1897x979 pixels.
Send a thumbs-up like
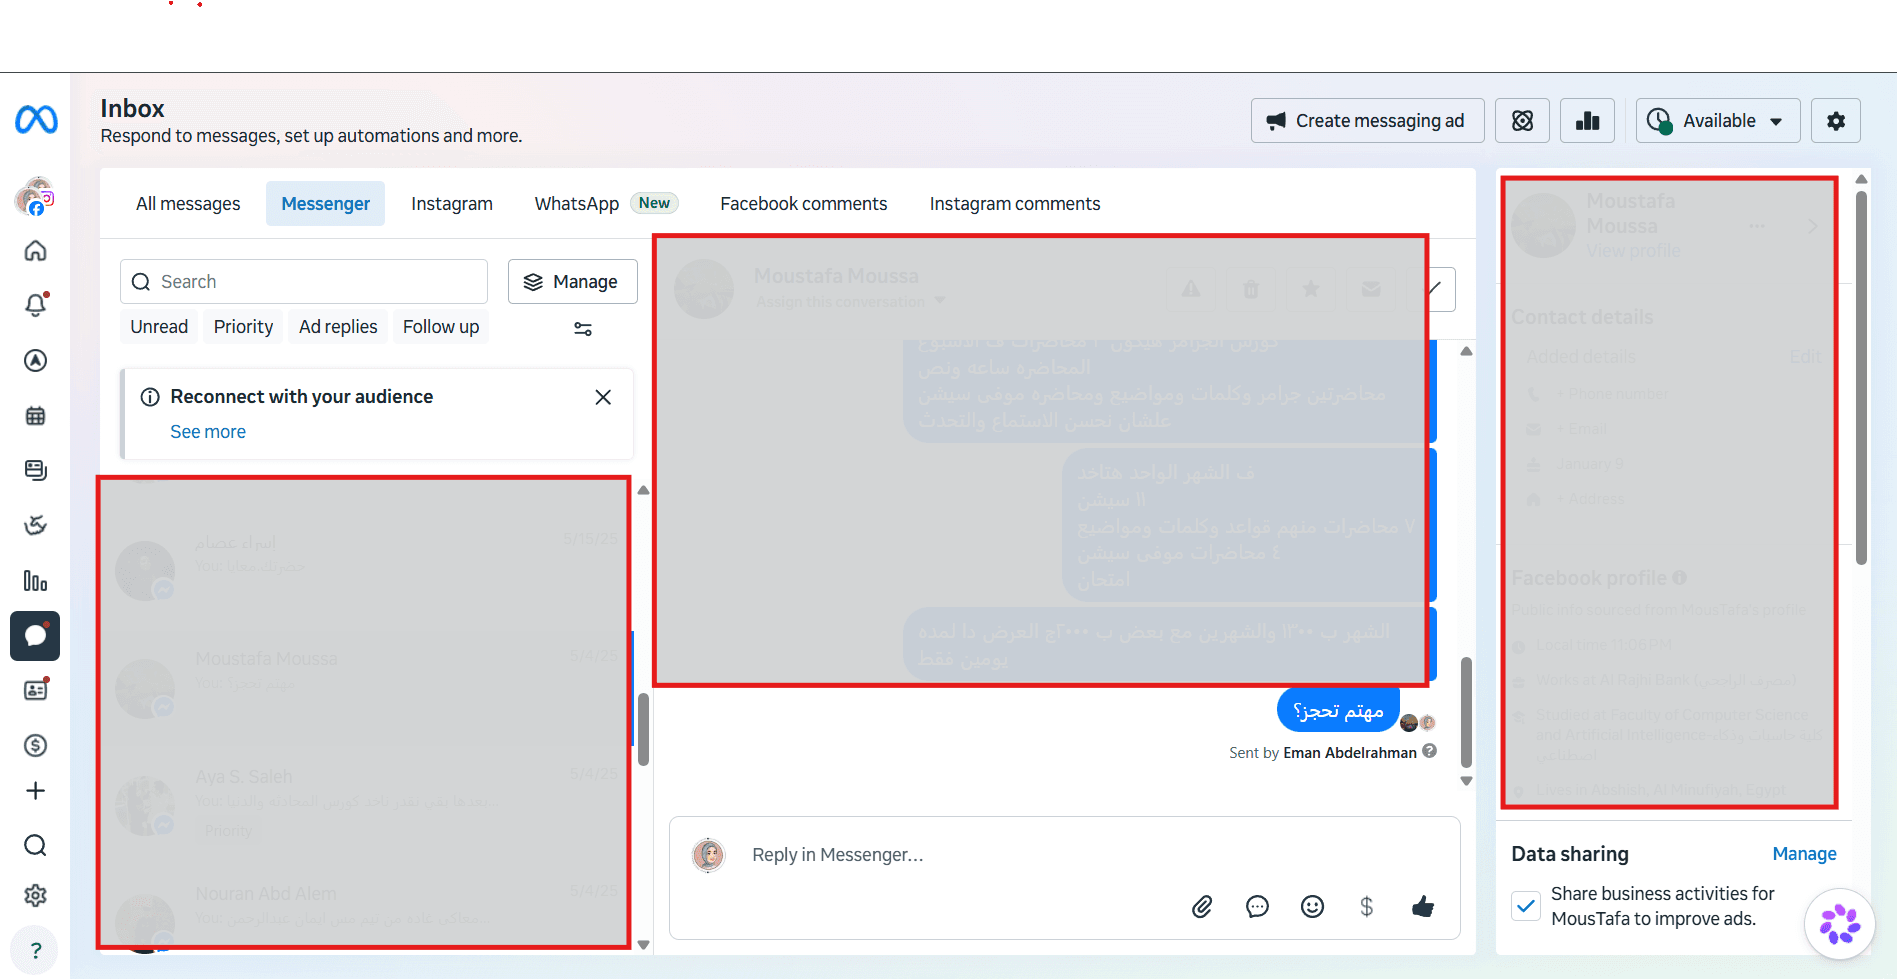1423,906
